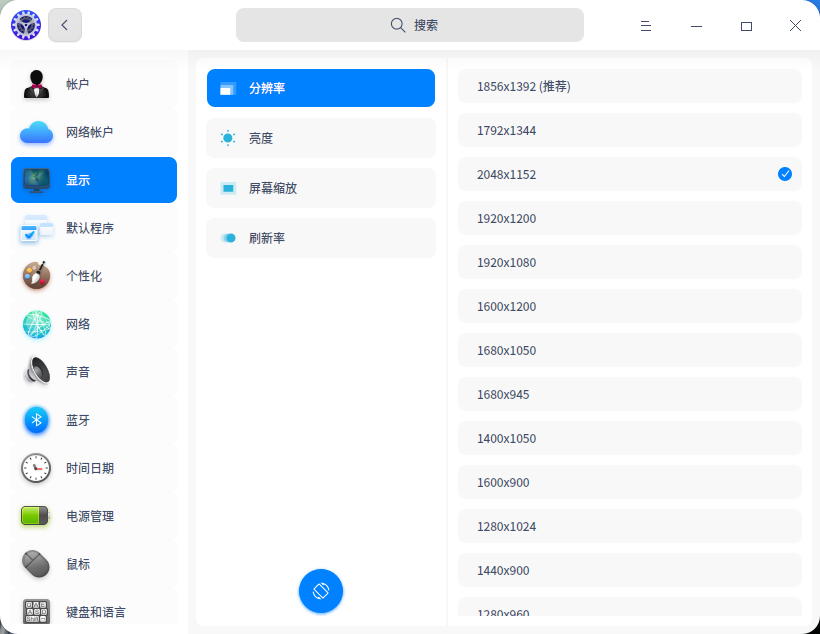Open the 刷新率 refresh rate tab
Image resolution: width=820 pixels, height=634 pixels.
[x=321, y=238]
